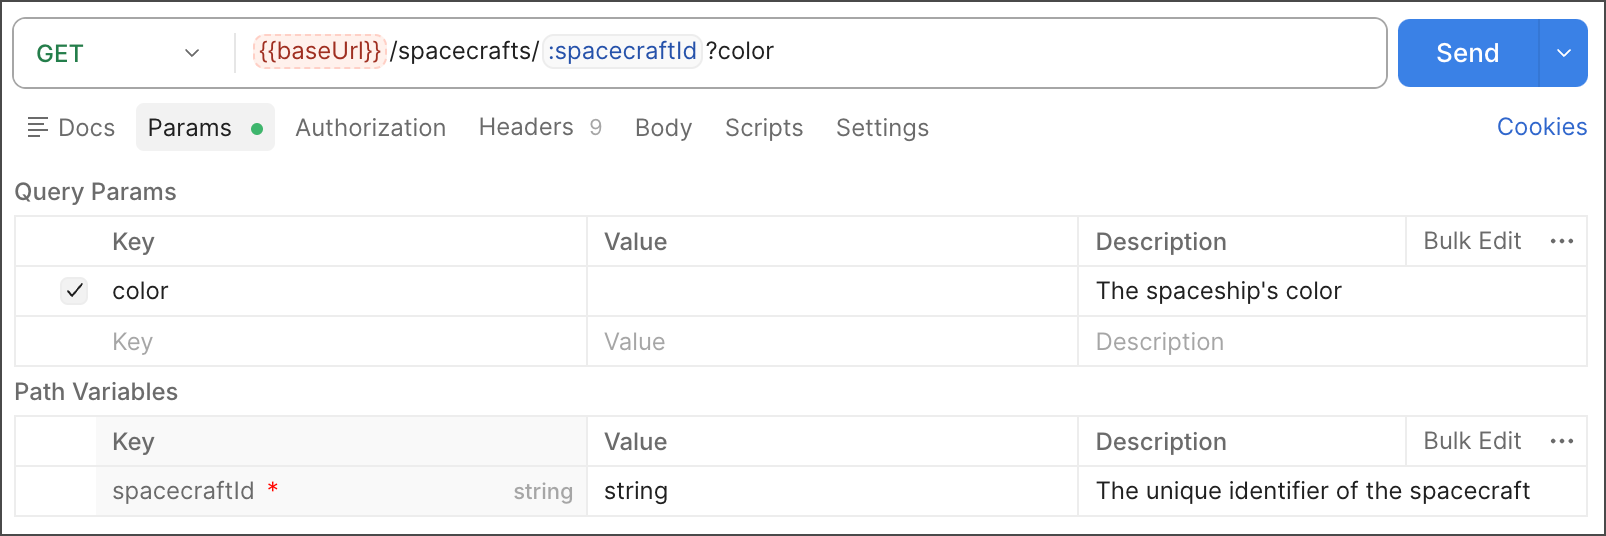Switch to the Authorization tab
Viewport: 1606px width, 536px height.
(x=370, y=128)
